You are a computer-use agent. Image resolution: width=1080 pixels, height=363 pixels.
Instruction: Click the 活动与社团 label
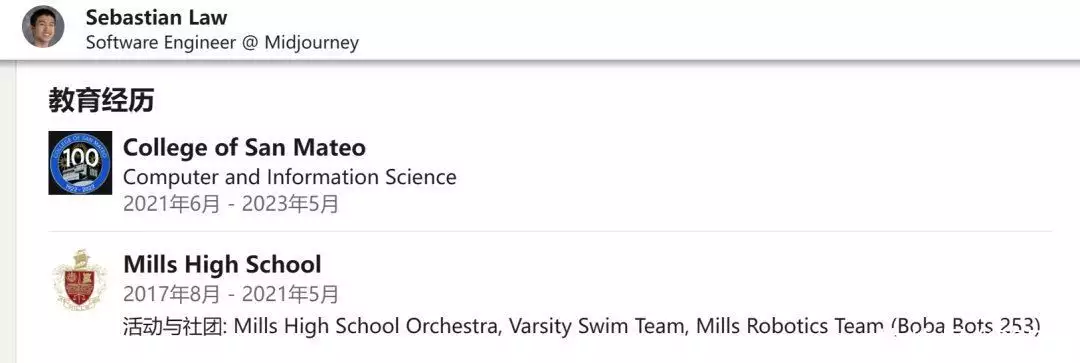coord(175,326)
